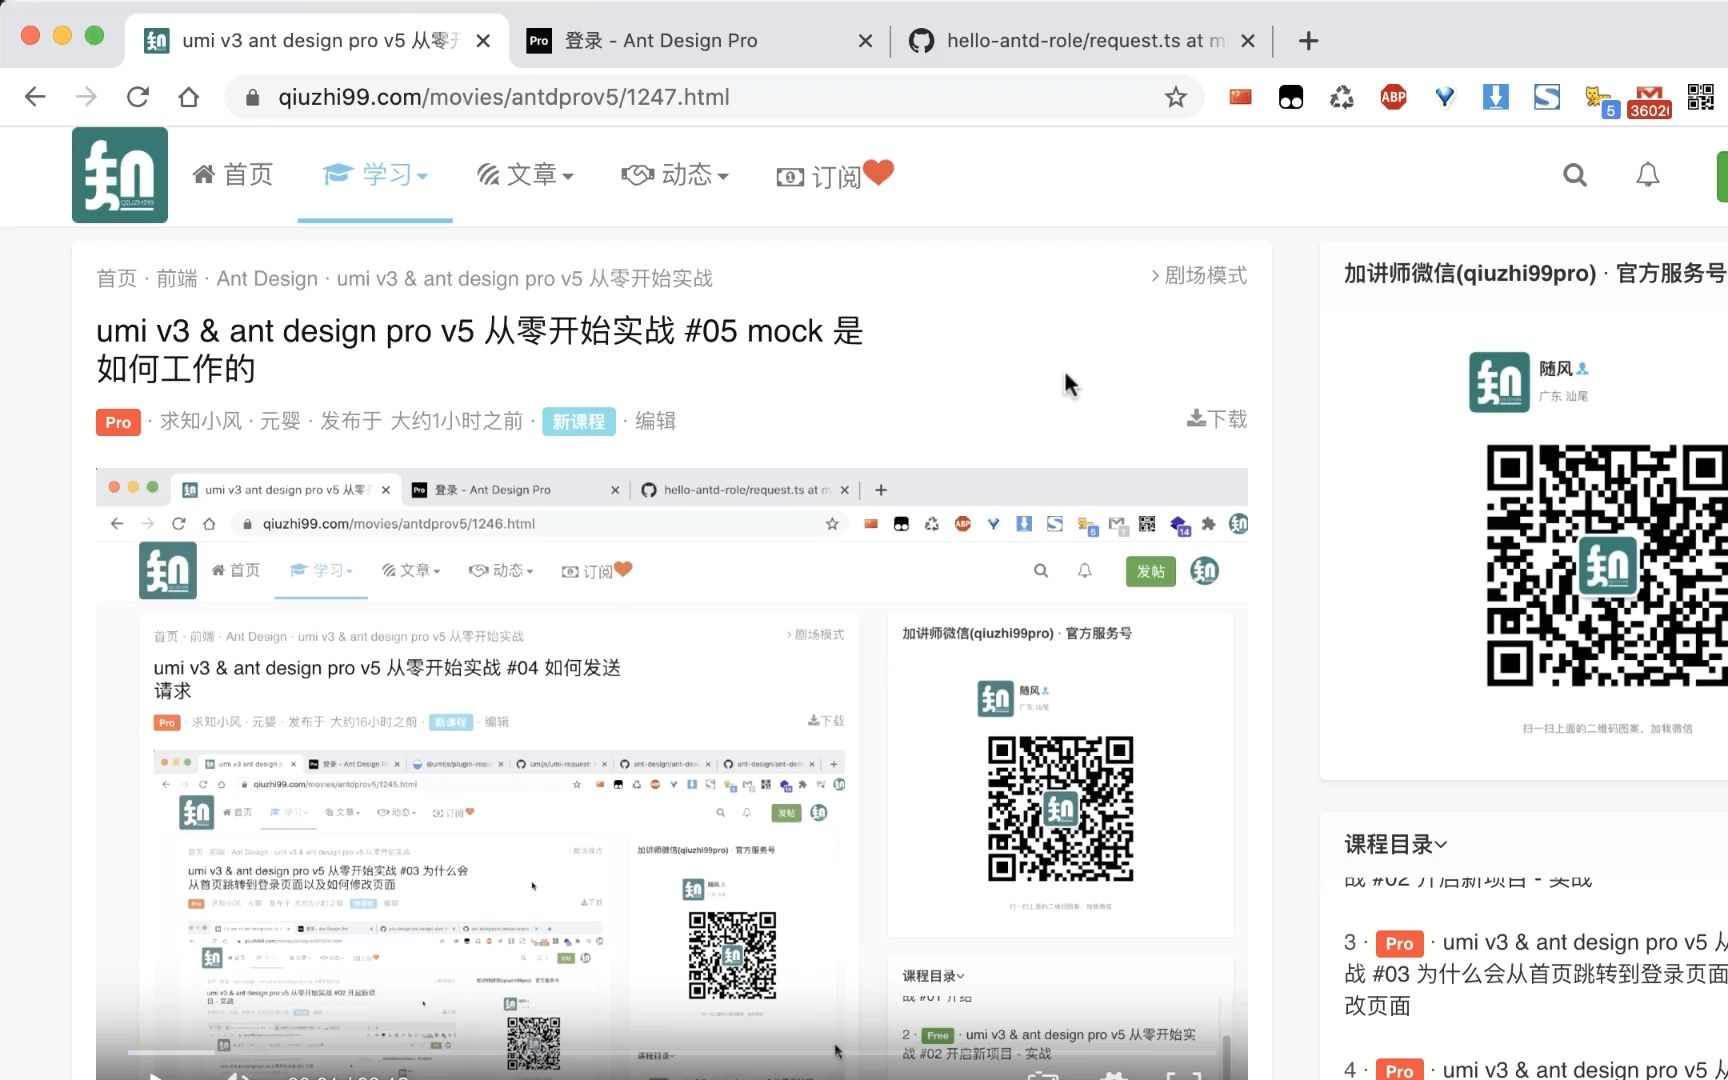Click the 前端 breadcrumb link
Screen dimensions: 1728x1080
(x=177, y=279)
